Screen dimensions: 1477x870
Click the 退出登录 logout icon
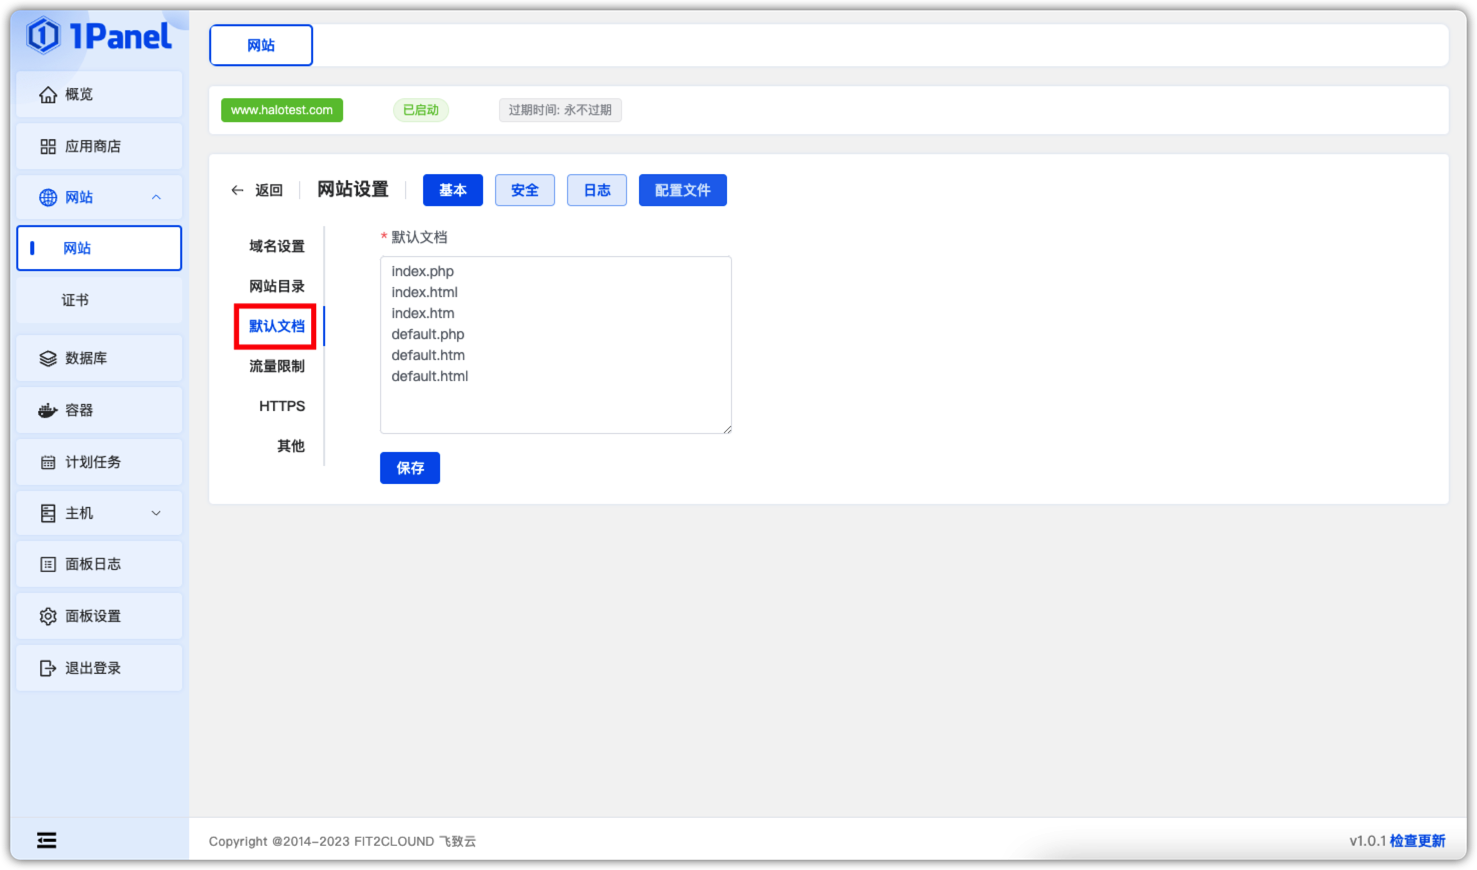[x=48, y=669]
